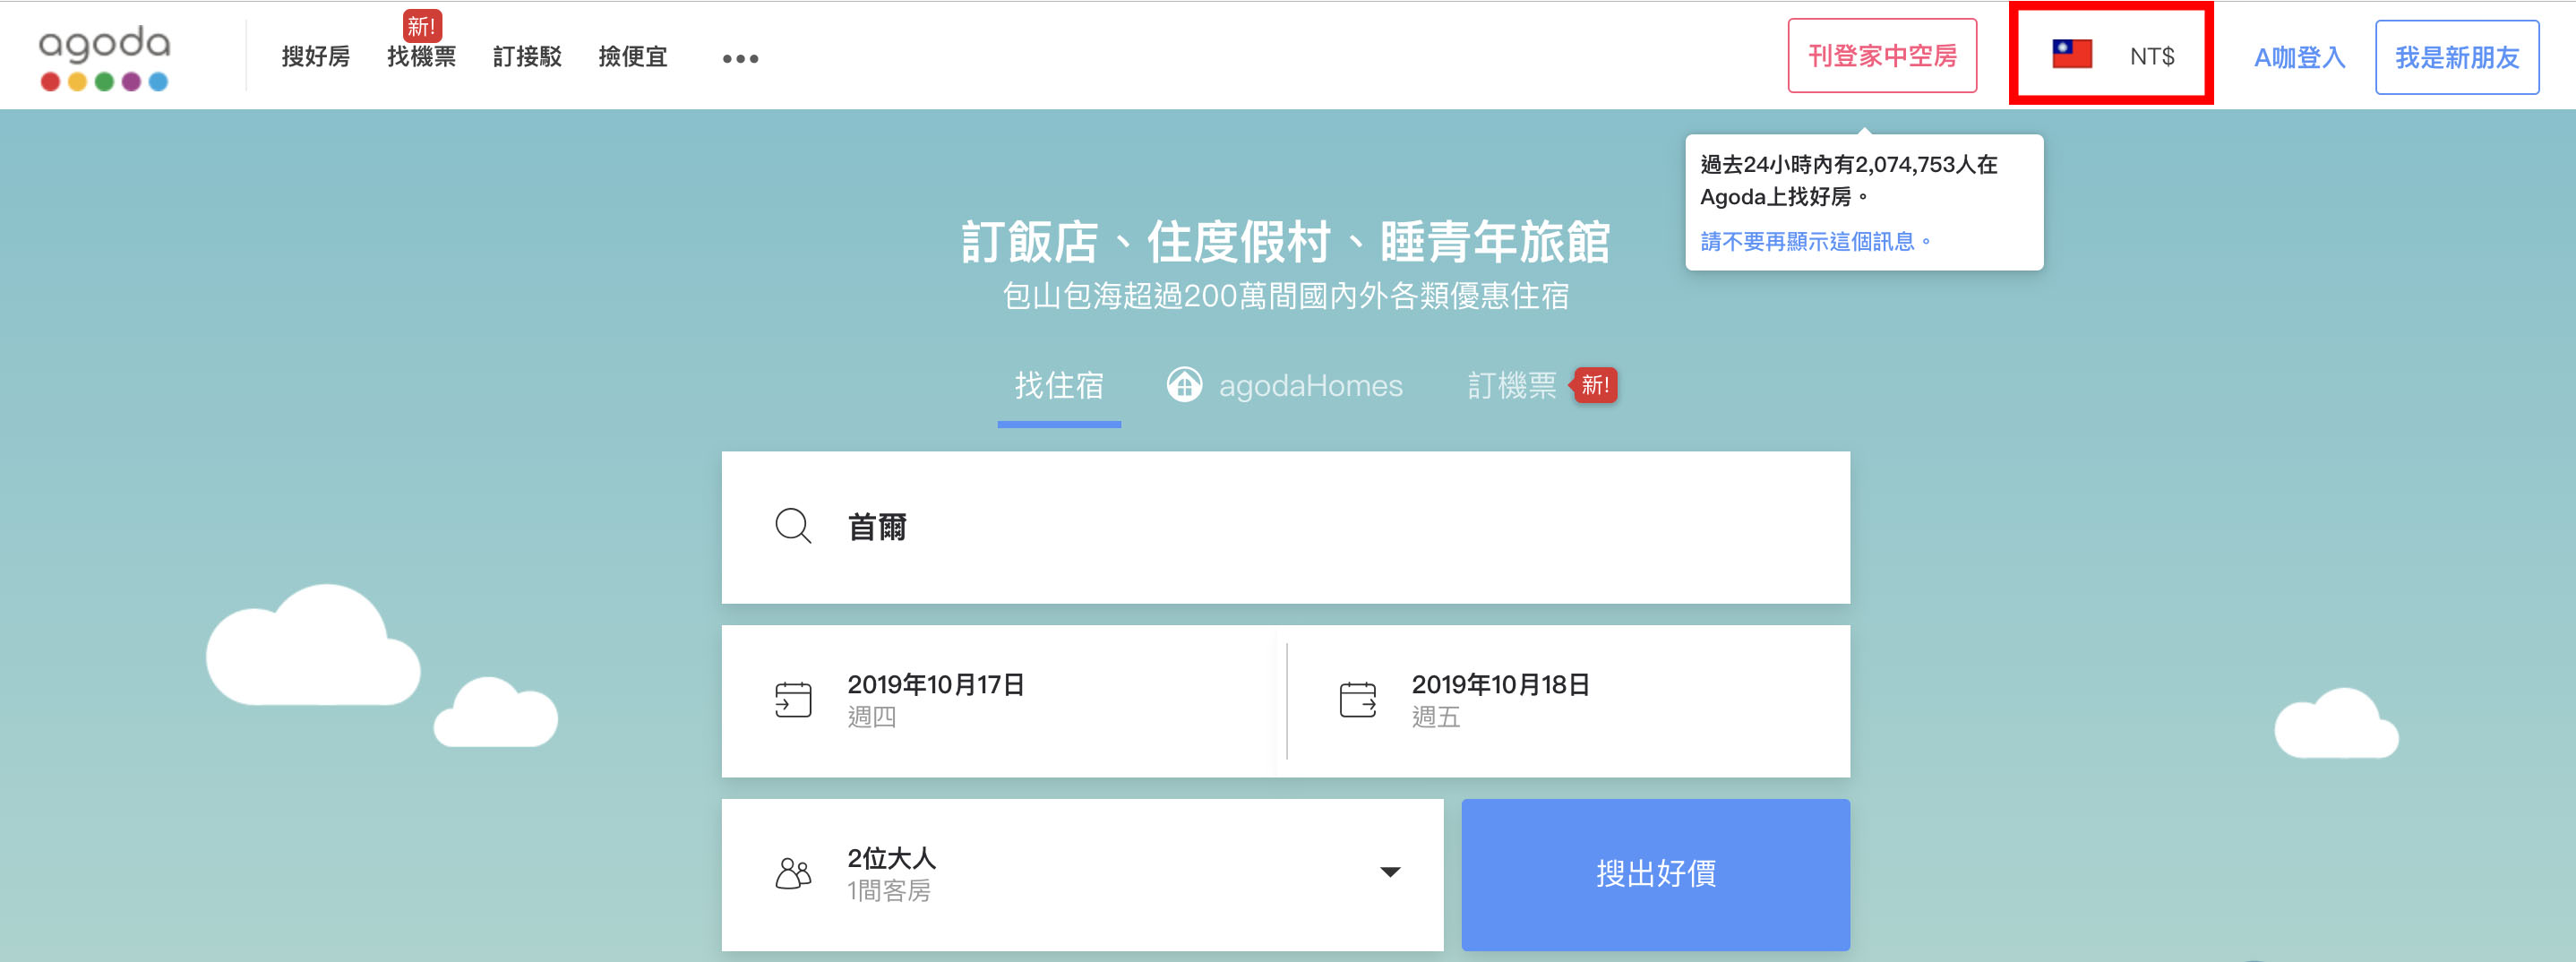This screenshot has width=2576, height=962.
Task: Open the 找機票 menu item
Action: [422, 57]
